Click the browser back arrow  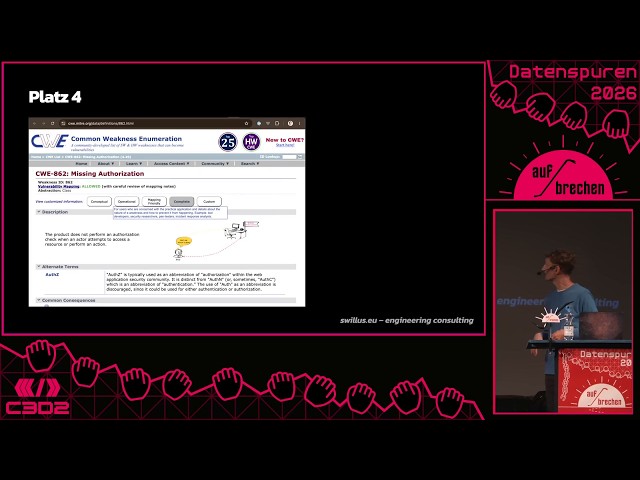click(34, 123)
